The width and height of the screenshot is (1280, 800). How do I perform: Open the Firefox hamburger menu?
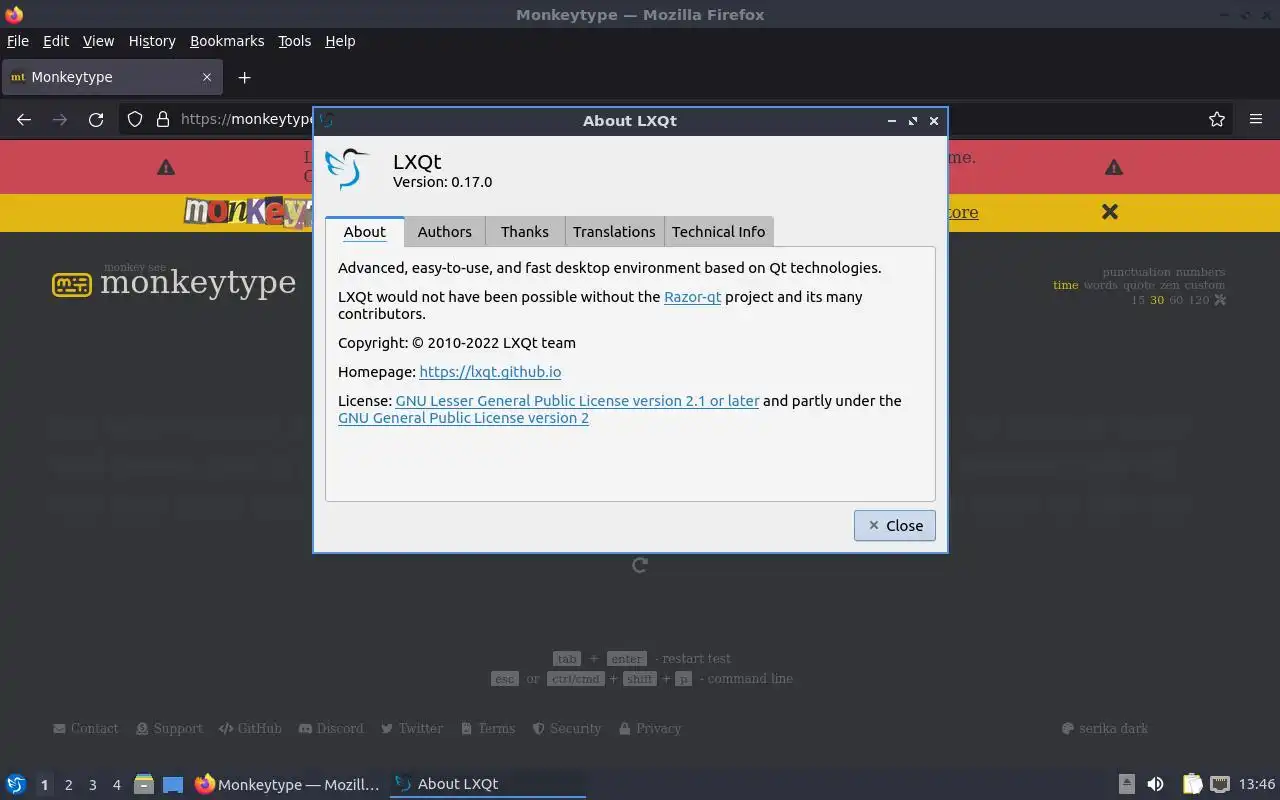click(1256, 119)
